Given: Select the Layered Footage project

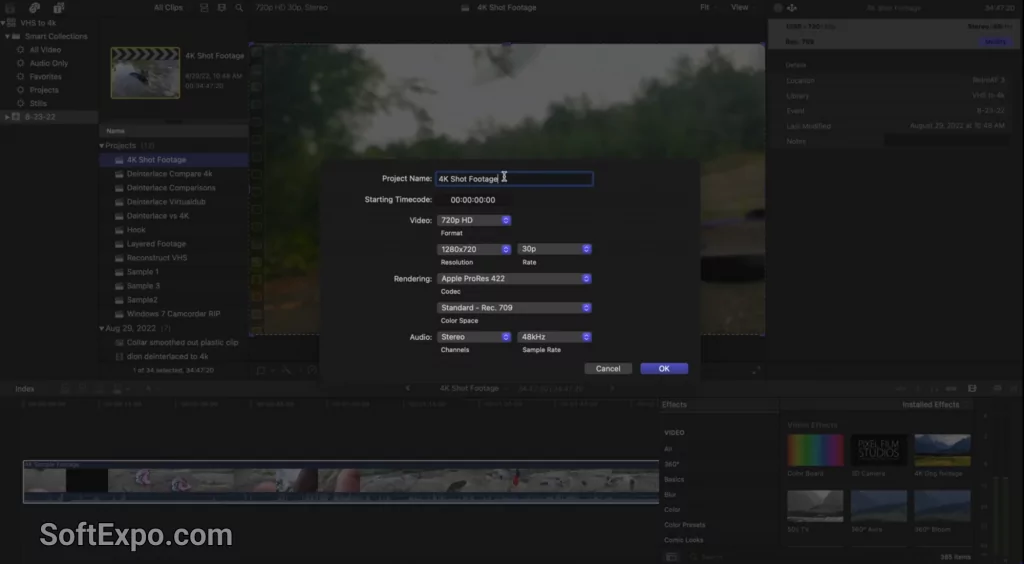Looking at the screenshot, I should pos(156,244).
